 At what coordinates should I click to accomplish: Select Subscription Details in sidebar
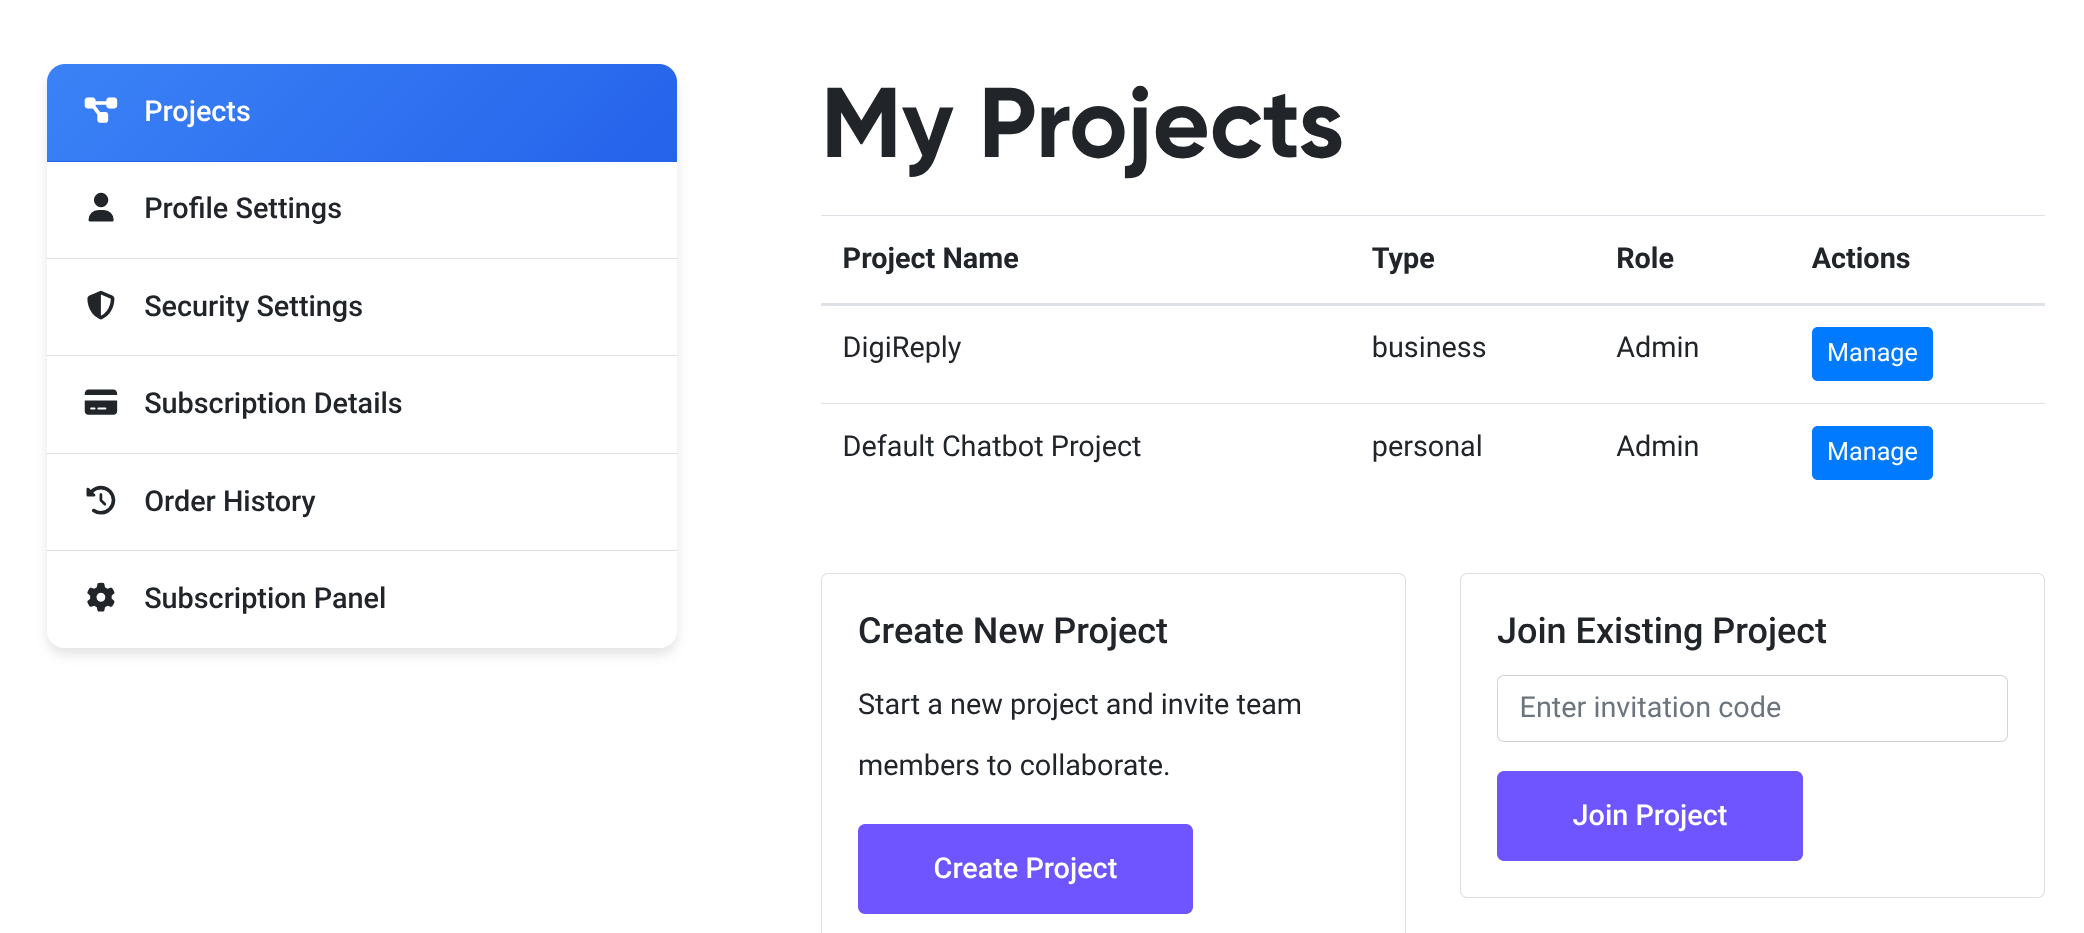(x=362, y=405)
